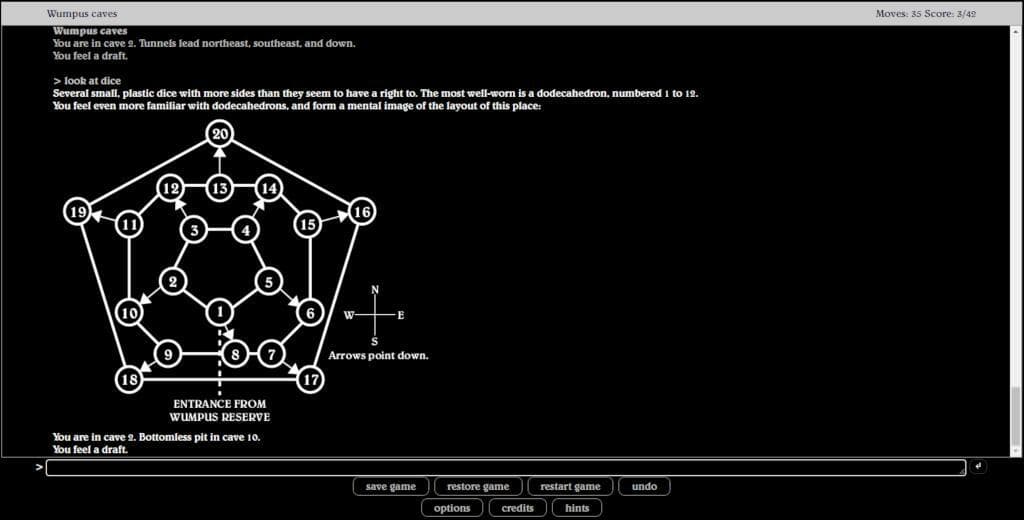Click cave node 1 on the map
This screenshot has width=1024, height=520.
pos(219,313)
